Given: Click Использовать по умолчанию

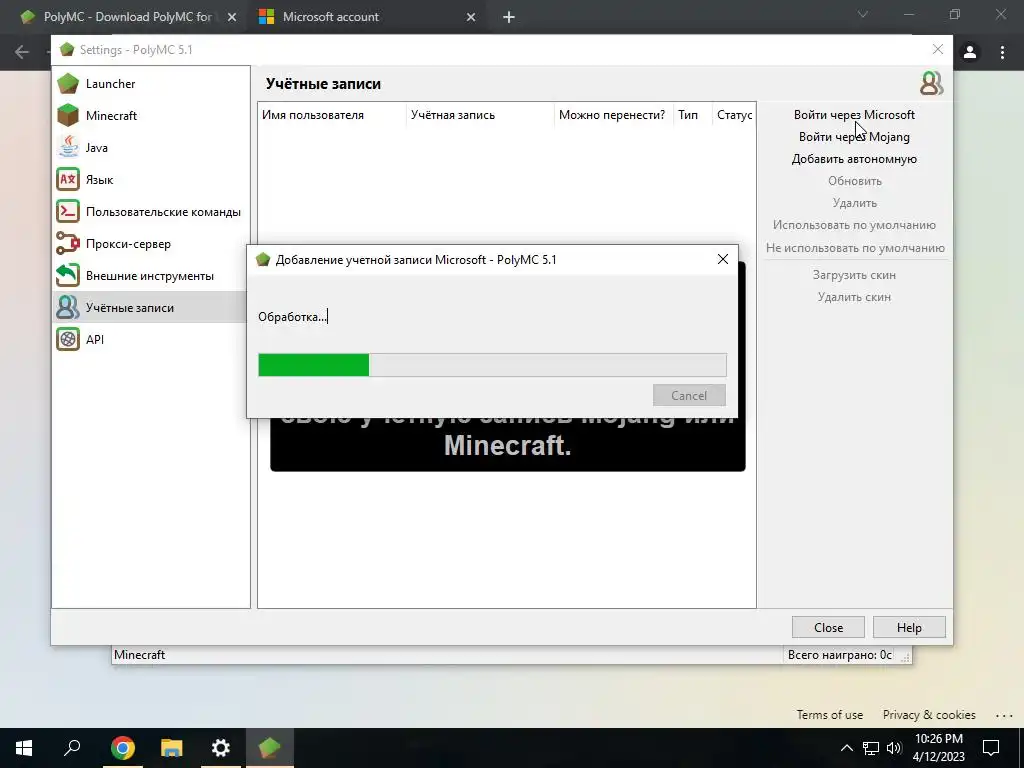Looking at the screenshot, I should point(854,225).
